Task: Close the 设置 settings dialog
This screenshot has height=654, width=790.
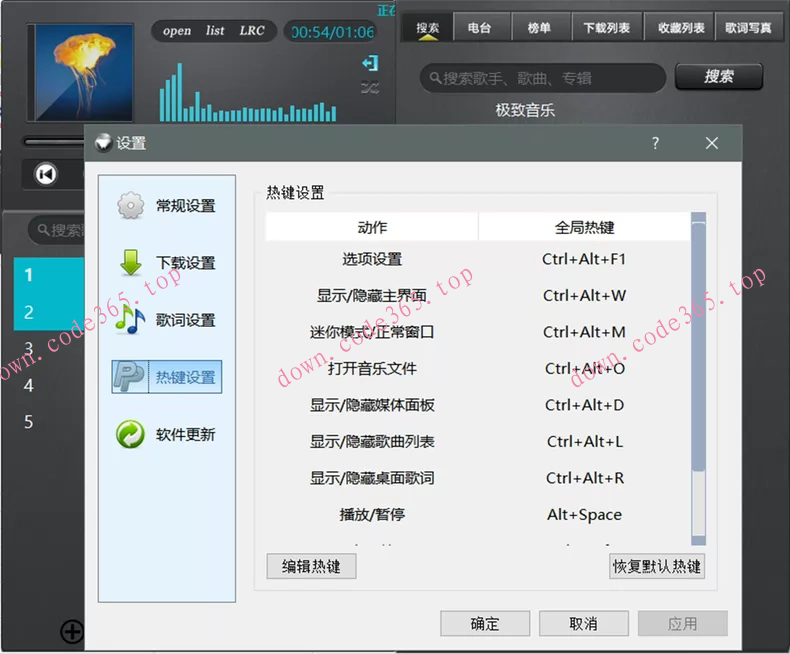Action: point(712,144)
